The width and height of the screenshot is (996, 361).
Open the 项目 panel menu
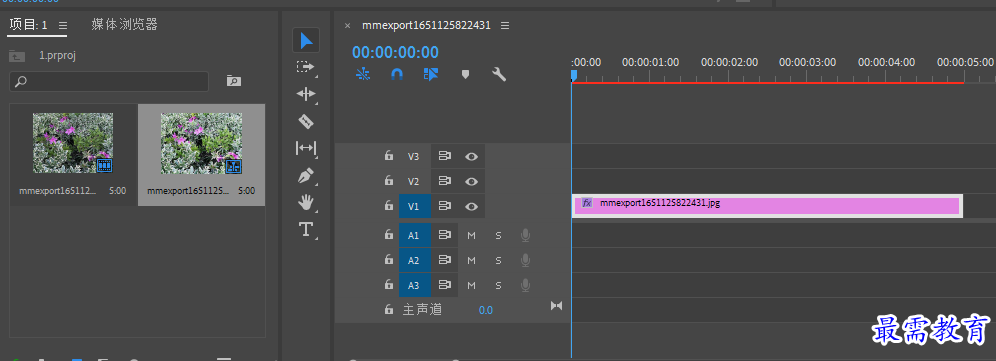click(62, 25)
